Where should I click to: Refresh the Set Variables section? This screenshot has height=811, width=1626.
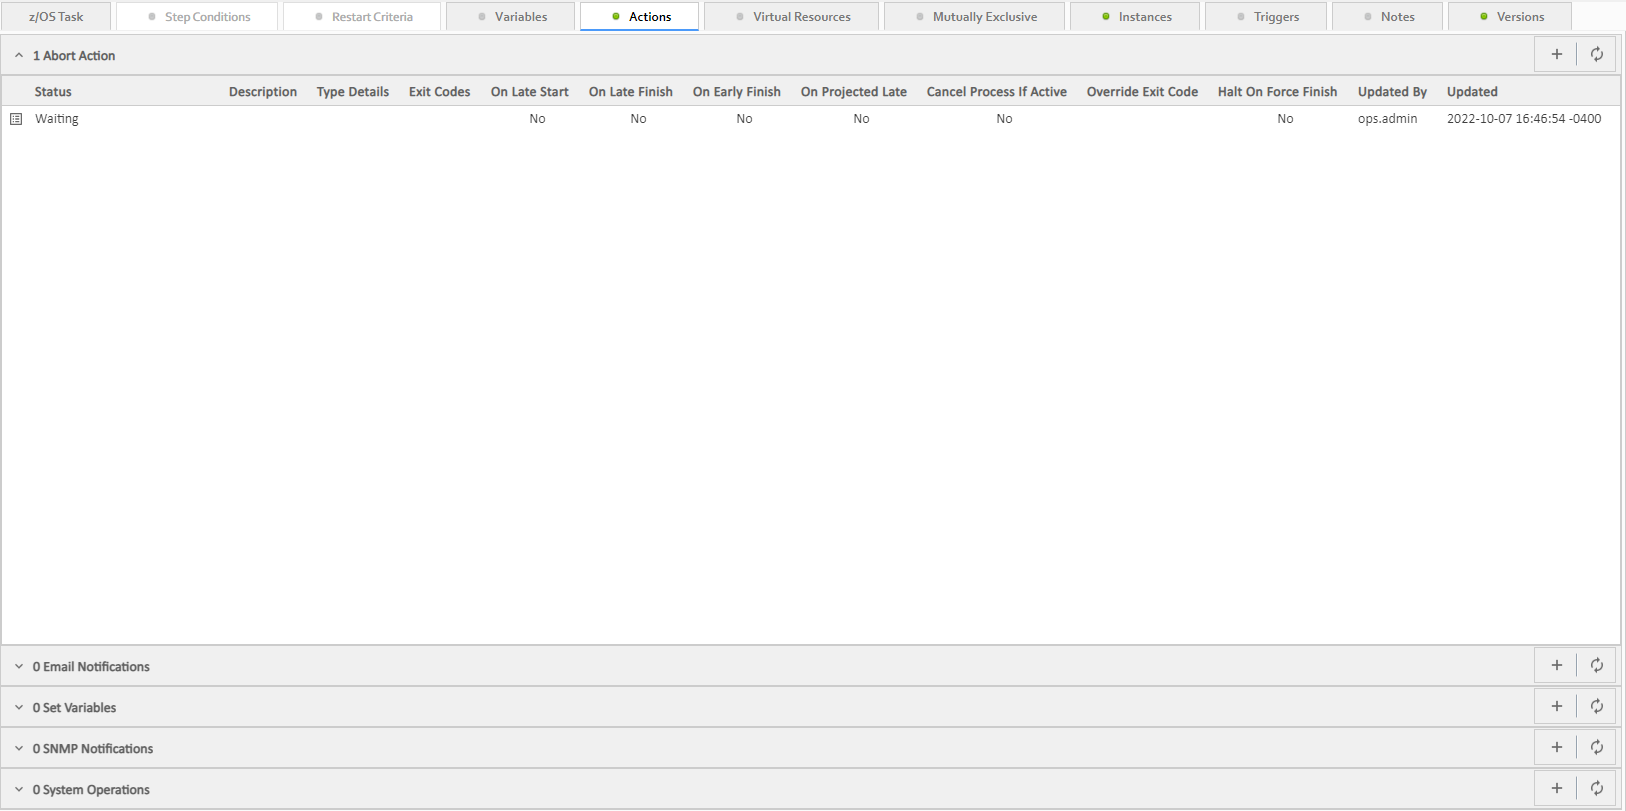[x=1596, y=707]
